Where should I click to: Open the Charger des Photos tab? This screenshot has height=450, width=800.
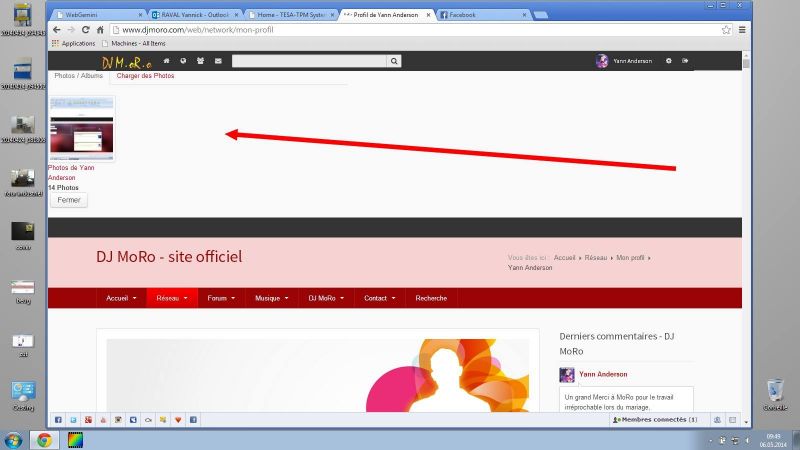[x=145, y=76]
